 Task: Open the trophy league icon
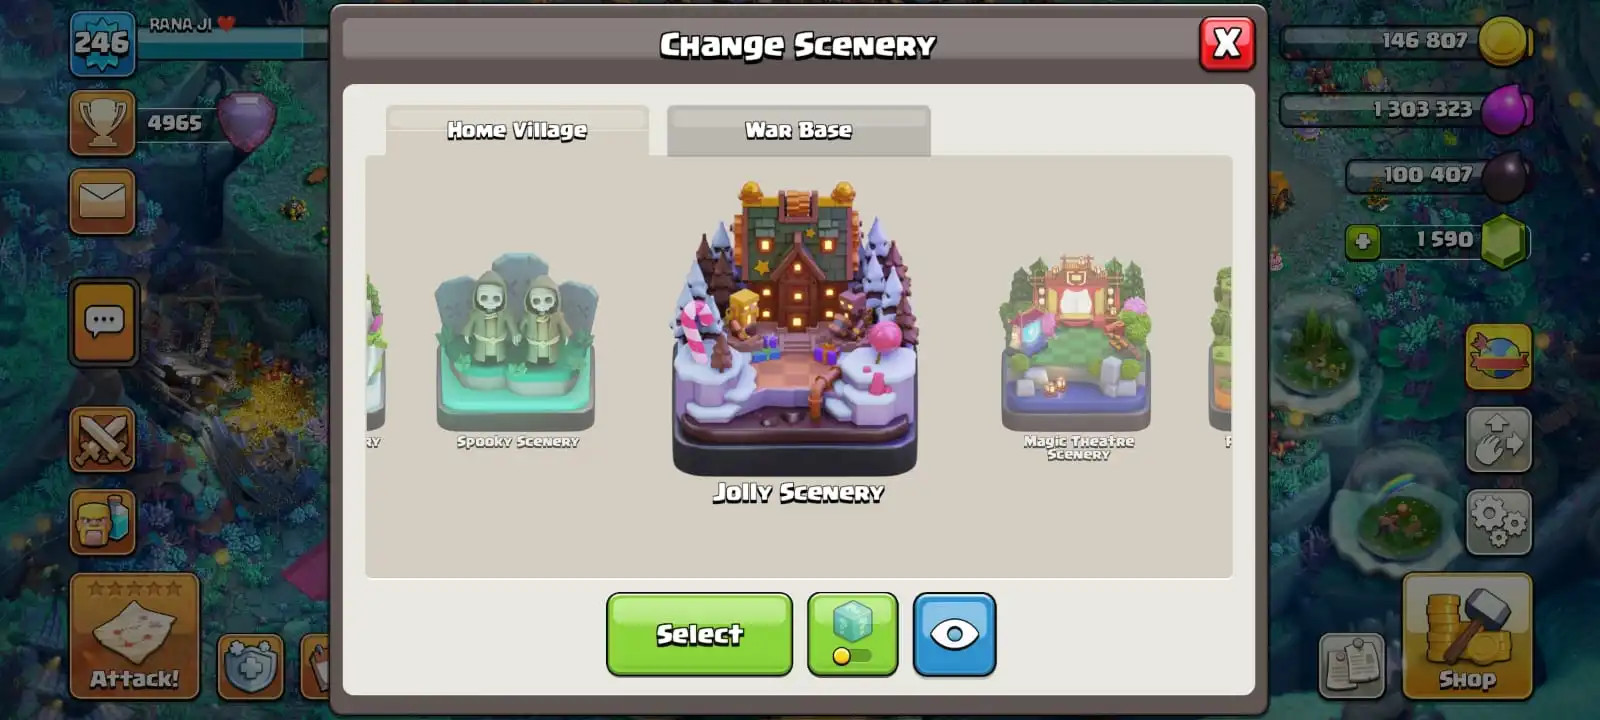(102, 123)
